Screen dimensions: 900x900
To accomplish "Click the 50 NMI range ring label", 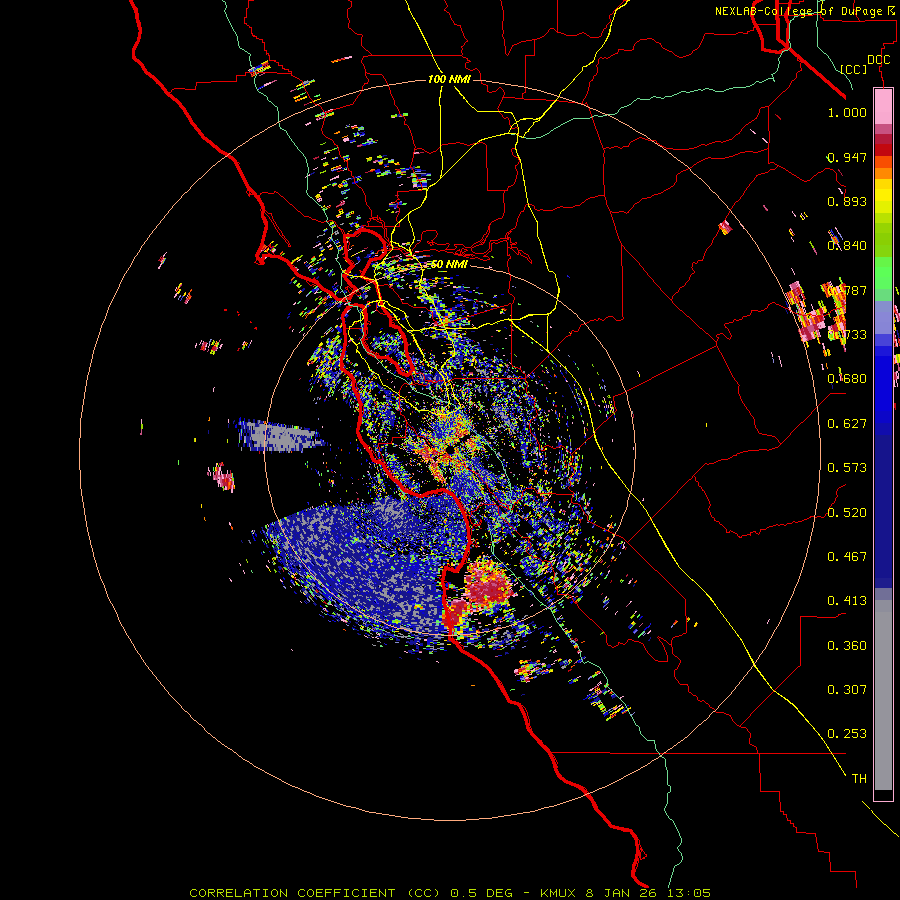I will tap(449, 265).
